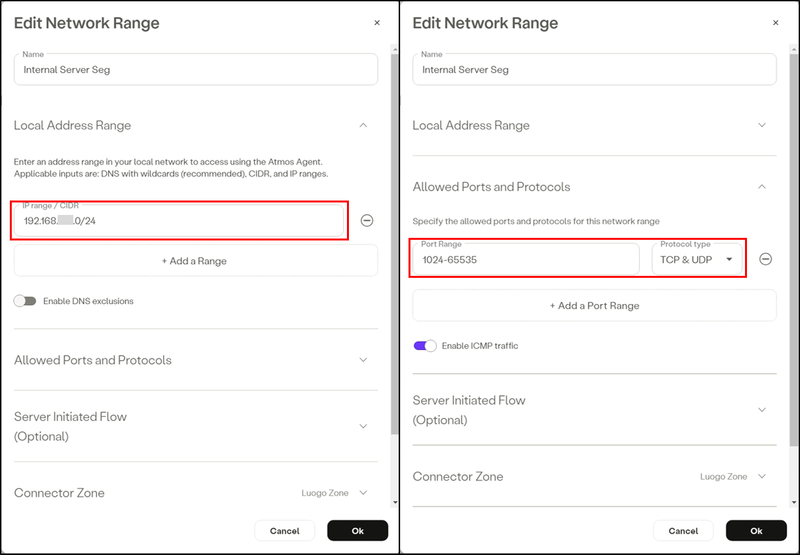Close the left Edit Network Range dialog

(377, 23)
